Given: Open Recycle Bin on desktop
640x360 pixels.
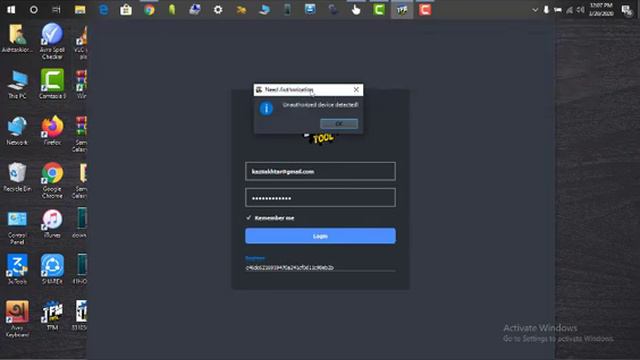Looking at the screenshot, I should point(17,177).
